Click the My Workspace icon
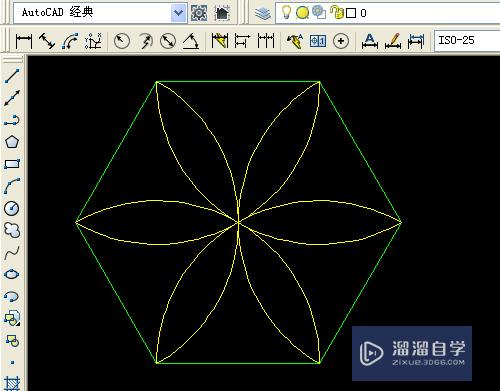500x391 pixels. 222,13
